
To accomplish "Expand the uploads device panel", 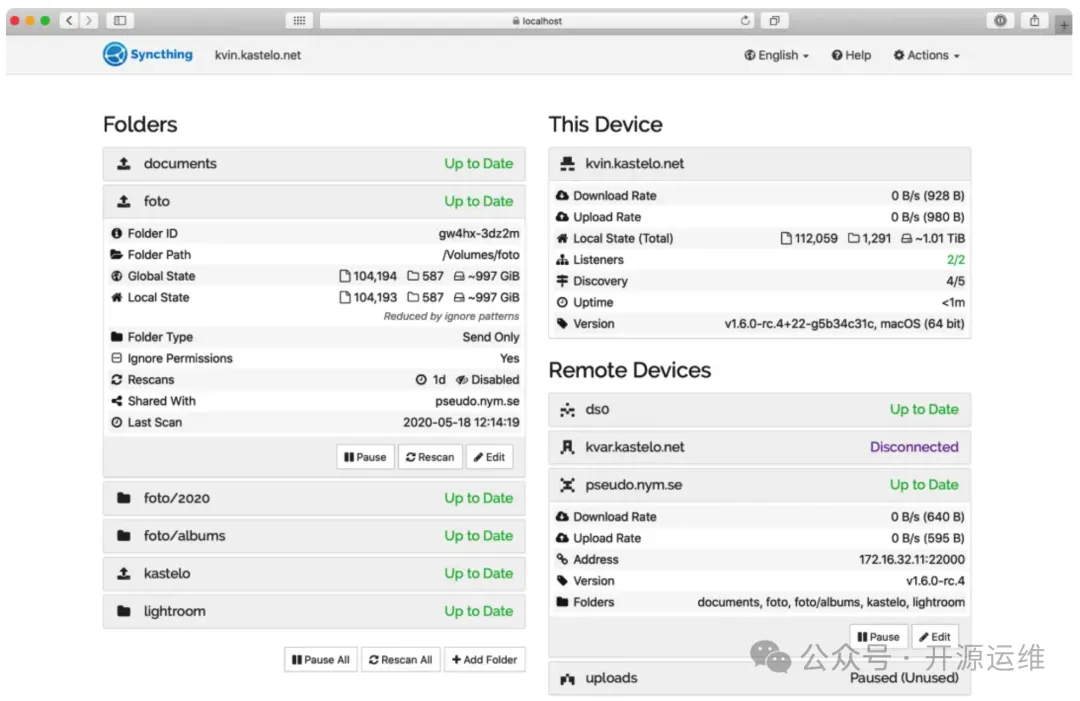I will tap(760, 679).
